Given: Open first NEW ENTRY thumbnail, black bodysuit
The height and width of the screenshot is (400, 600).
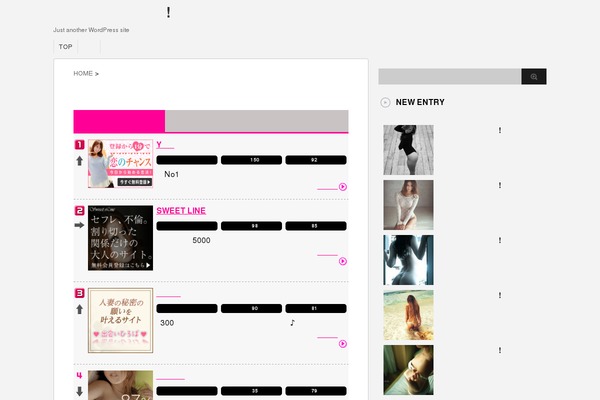Looking at the screenshot, I should click(x=408, y=150).
